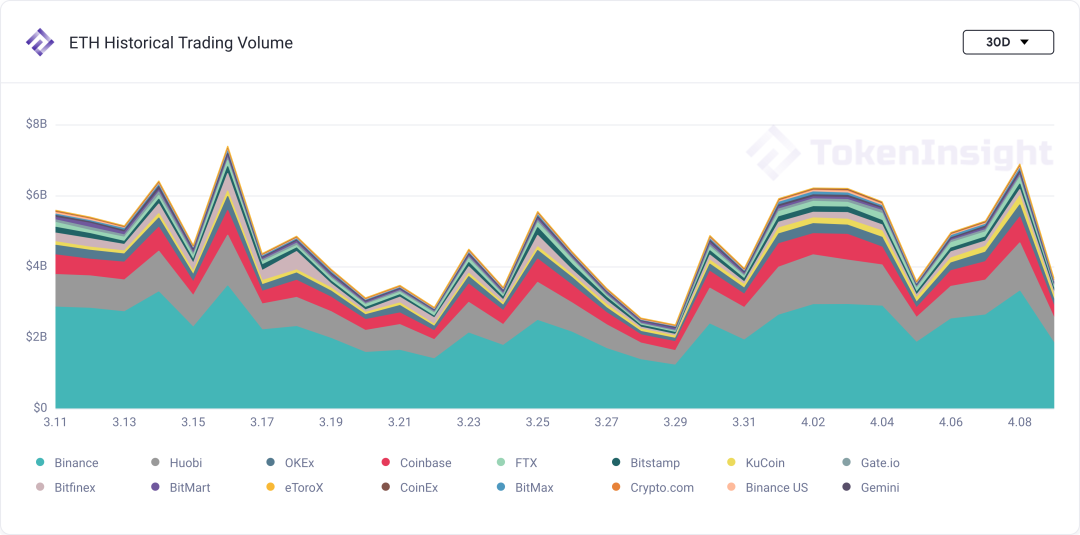The image size is (1080, 535).
Task: Click the Gate.io legend dot
Action: coord(846,463)
